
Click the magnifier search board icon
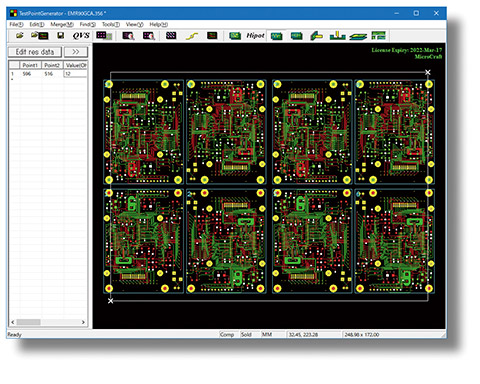coord(128,36)
